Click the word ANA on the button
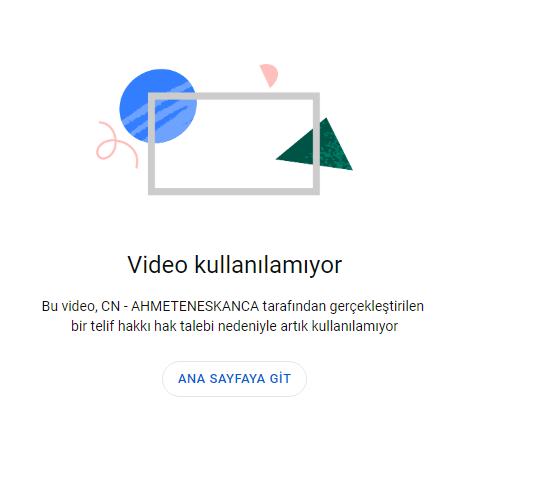This screenshot has height=497, width=556. coord(191,379)
